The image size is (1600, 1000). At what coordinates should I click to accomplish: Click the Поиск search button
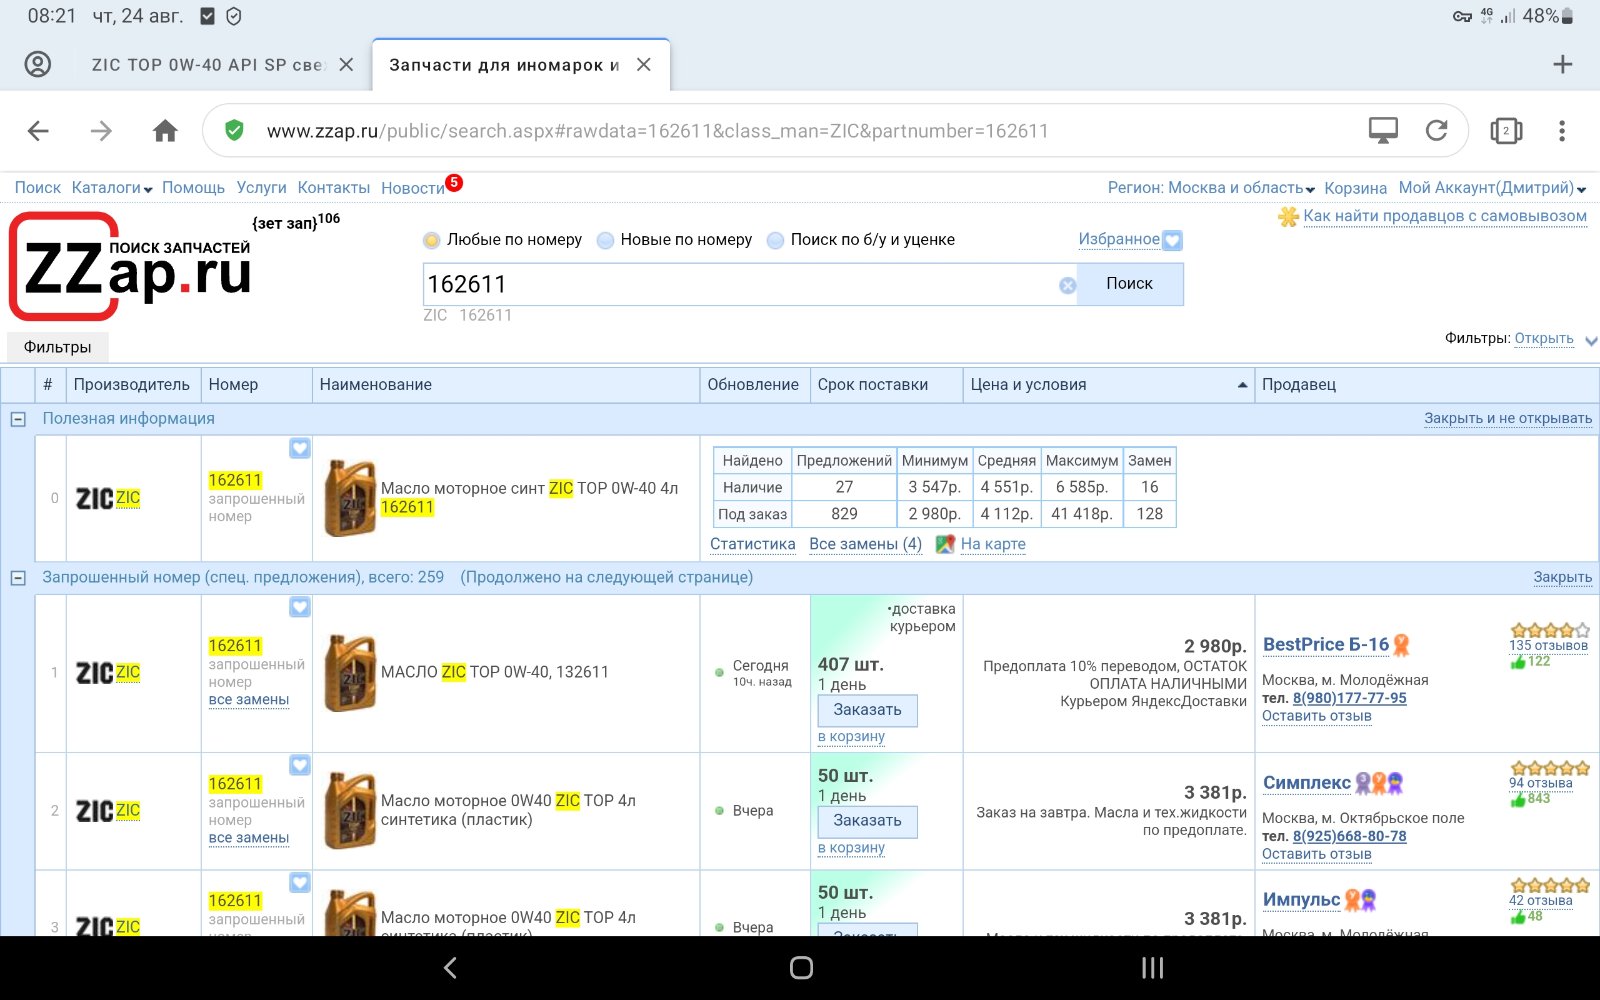click(x=1129, y=284)
